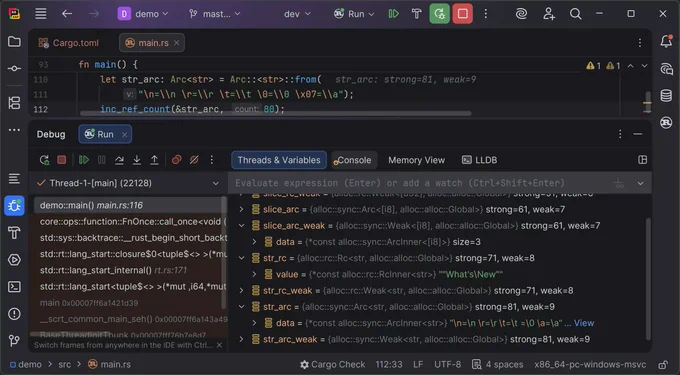Expand the str_arc_weak variable node
The height and width of the screenshot is (375, 680).
click(x=242, y=339)
